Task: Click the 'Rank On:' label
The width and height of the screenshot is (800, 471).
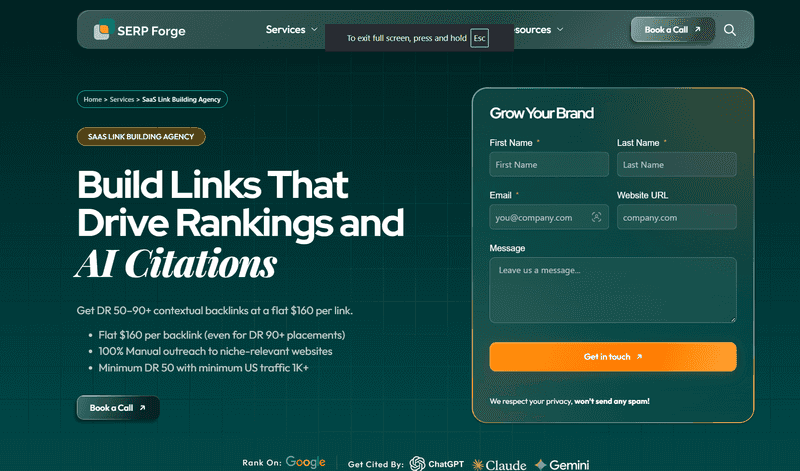Action: 262,462
